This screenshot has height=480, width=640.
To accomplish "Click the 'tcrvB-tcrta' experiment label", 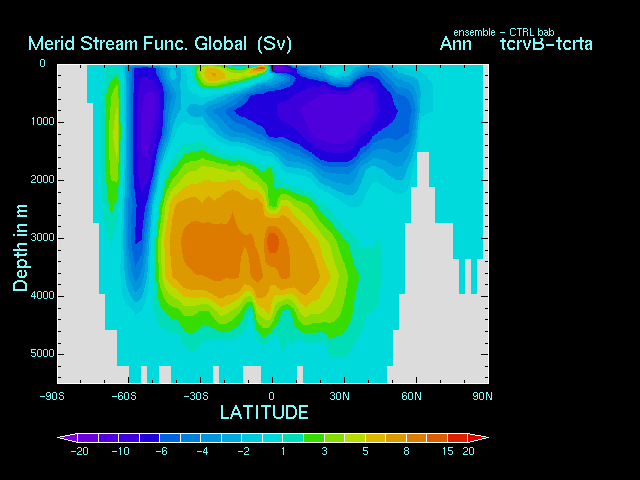I will 538,44.
